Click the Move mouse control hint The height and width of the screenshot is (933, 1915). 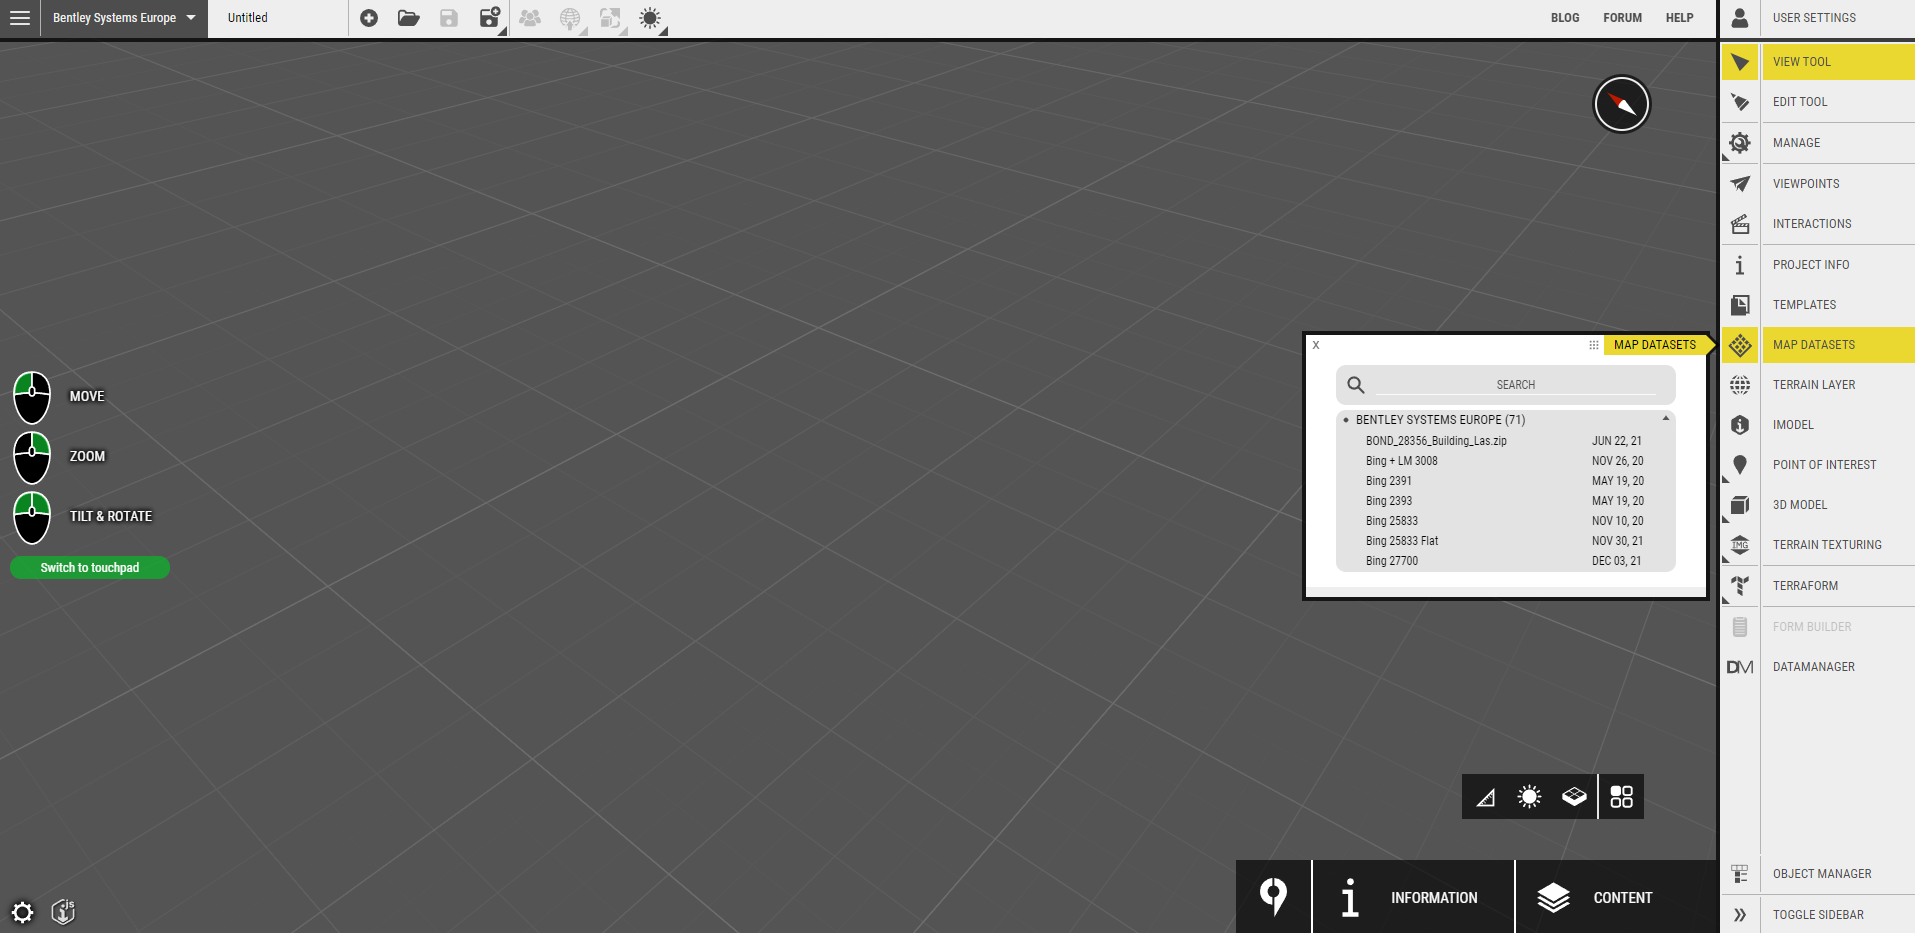(59, 397)
